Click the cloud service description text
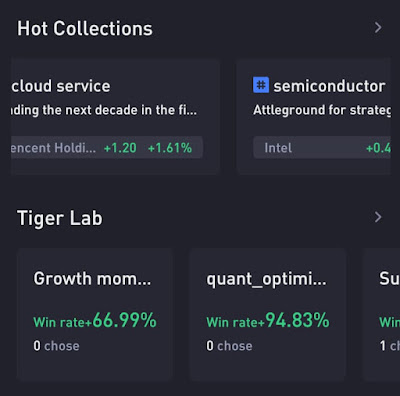The width and height of the screenshot is (400, 396). click(104, 110)
